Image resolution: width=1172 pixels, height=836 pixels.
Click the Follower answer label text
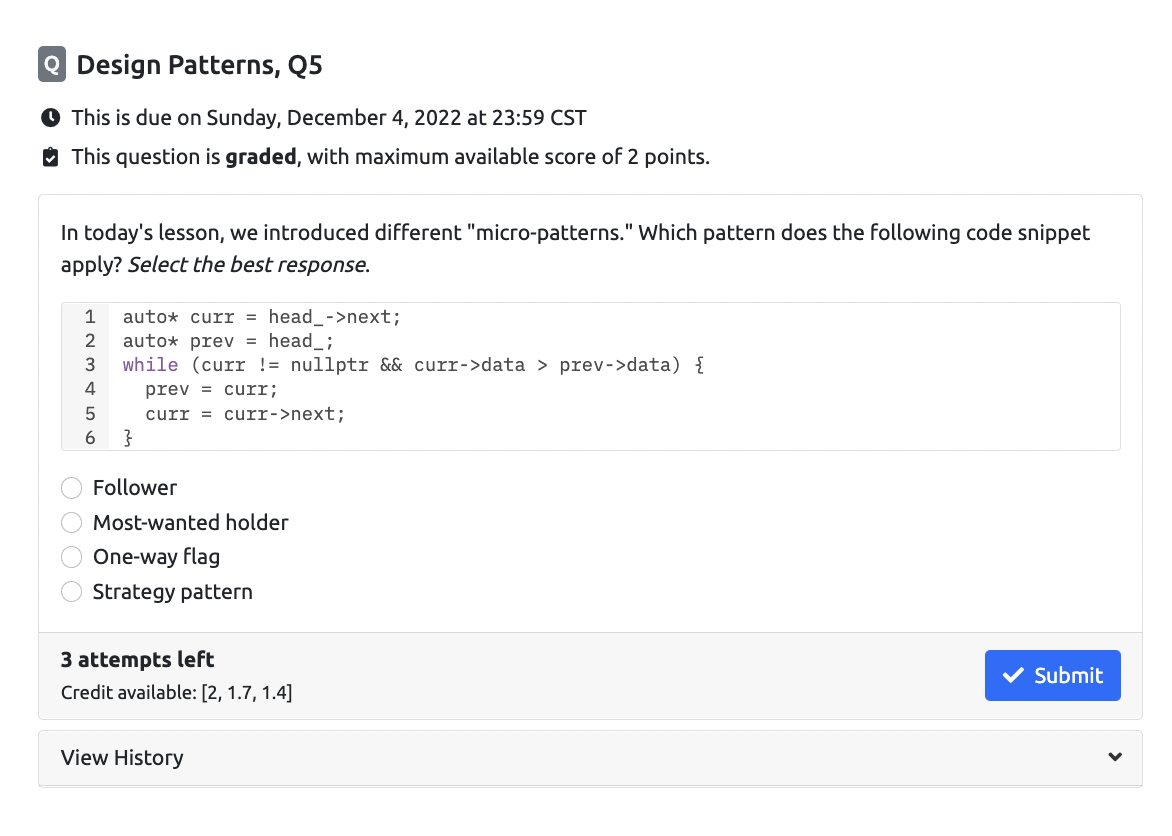135,488
